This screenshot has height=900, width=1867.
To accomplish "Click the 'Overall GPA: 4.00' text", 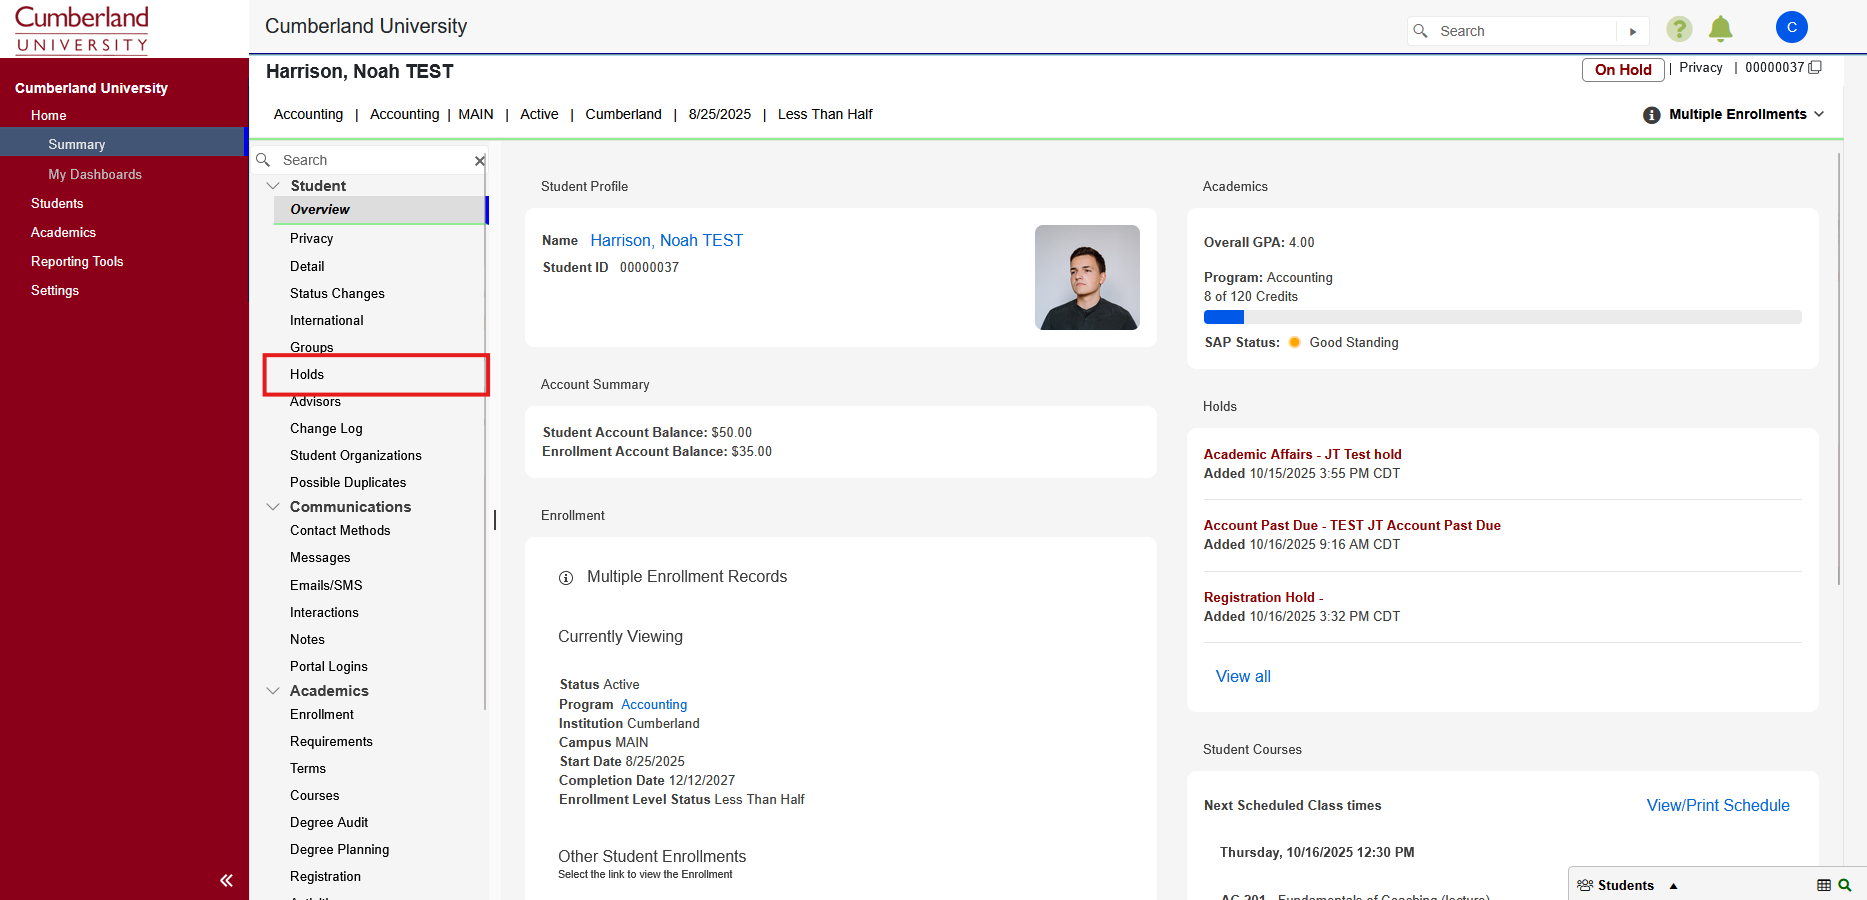I will [x=1259, y=242].
